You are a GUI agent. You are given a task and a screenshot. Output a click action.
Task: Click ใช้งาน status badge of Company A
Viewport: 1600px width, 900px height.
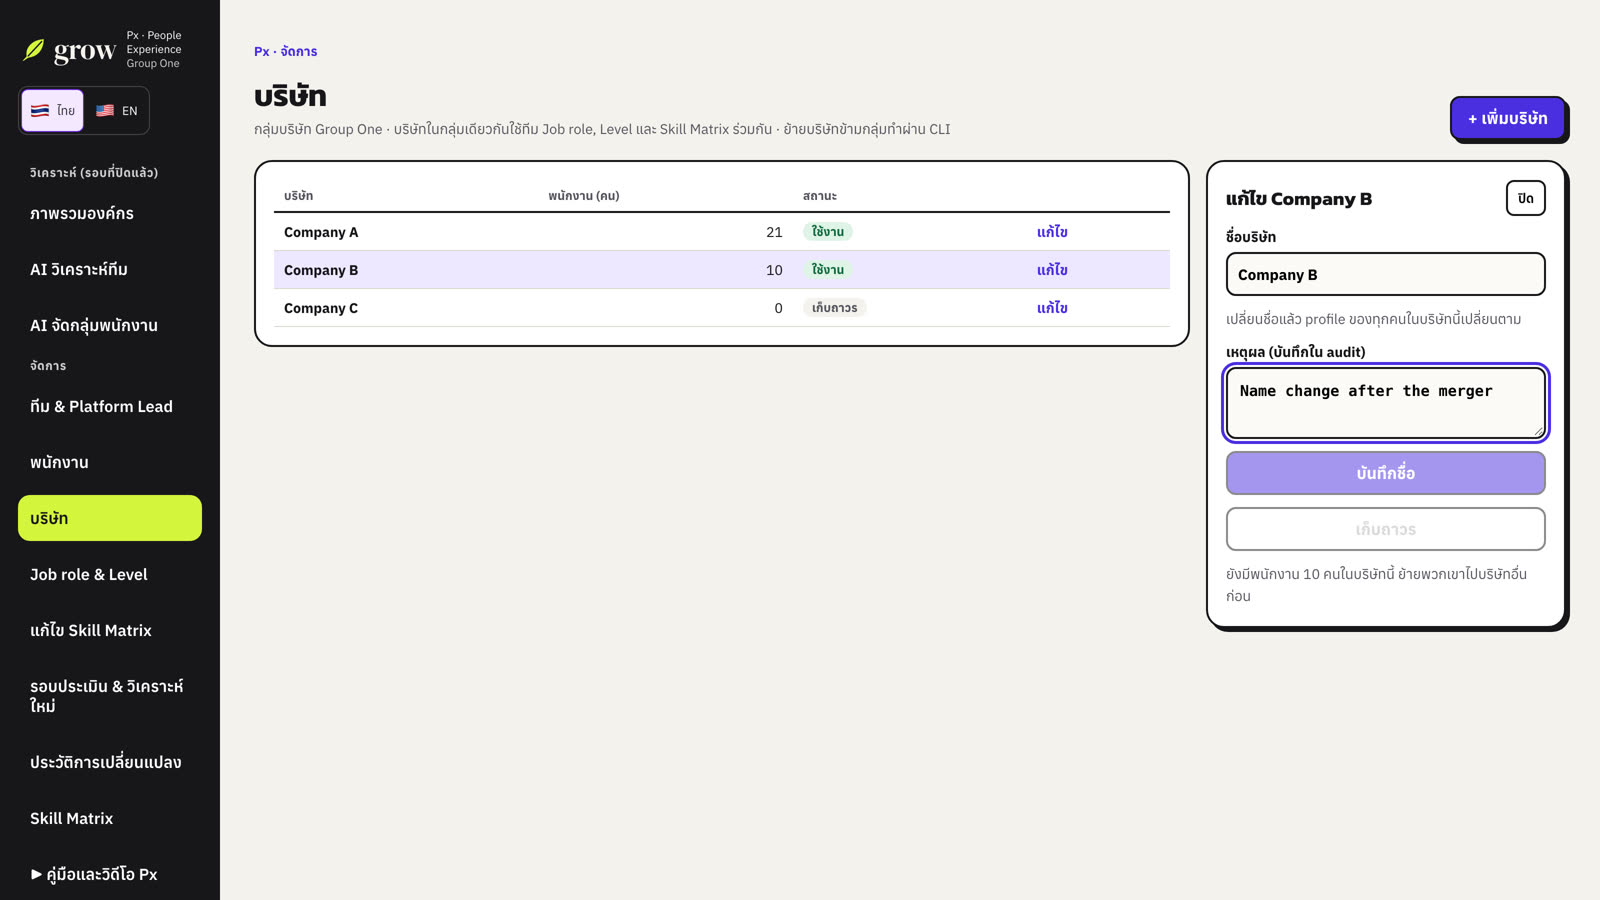click(x=828, y=232)
